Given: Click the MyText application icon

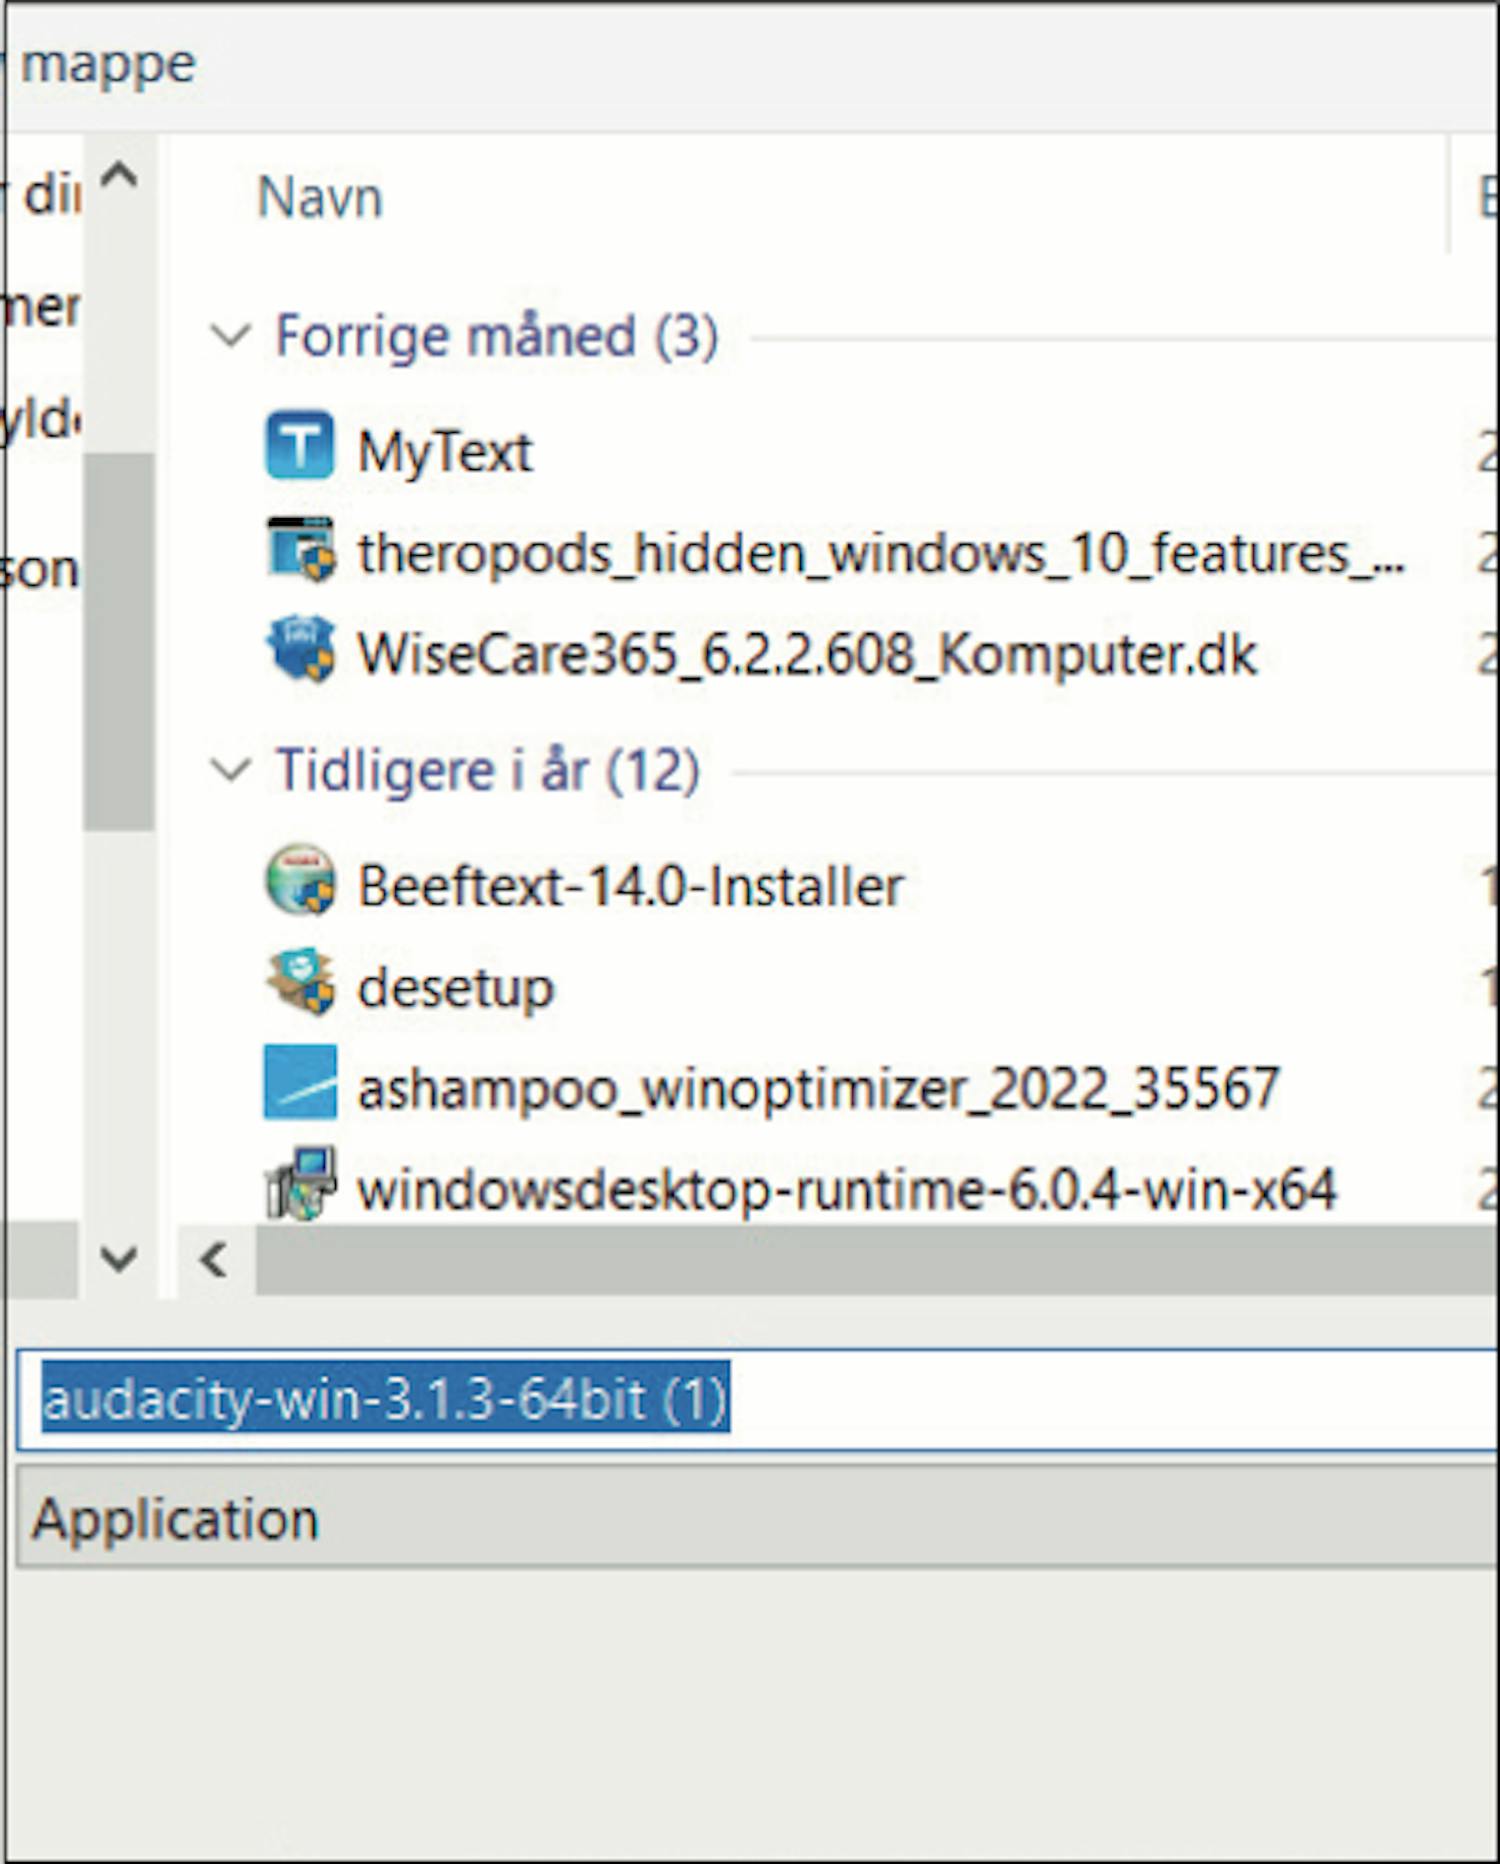Looking at the screenshot, I should pyautogui.click(x=299, y=446).
